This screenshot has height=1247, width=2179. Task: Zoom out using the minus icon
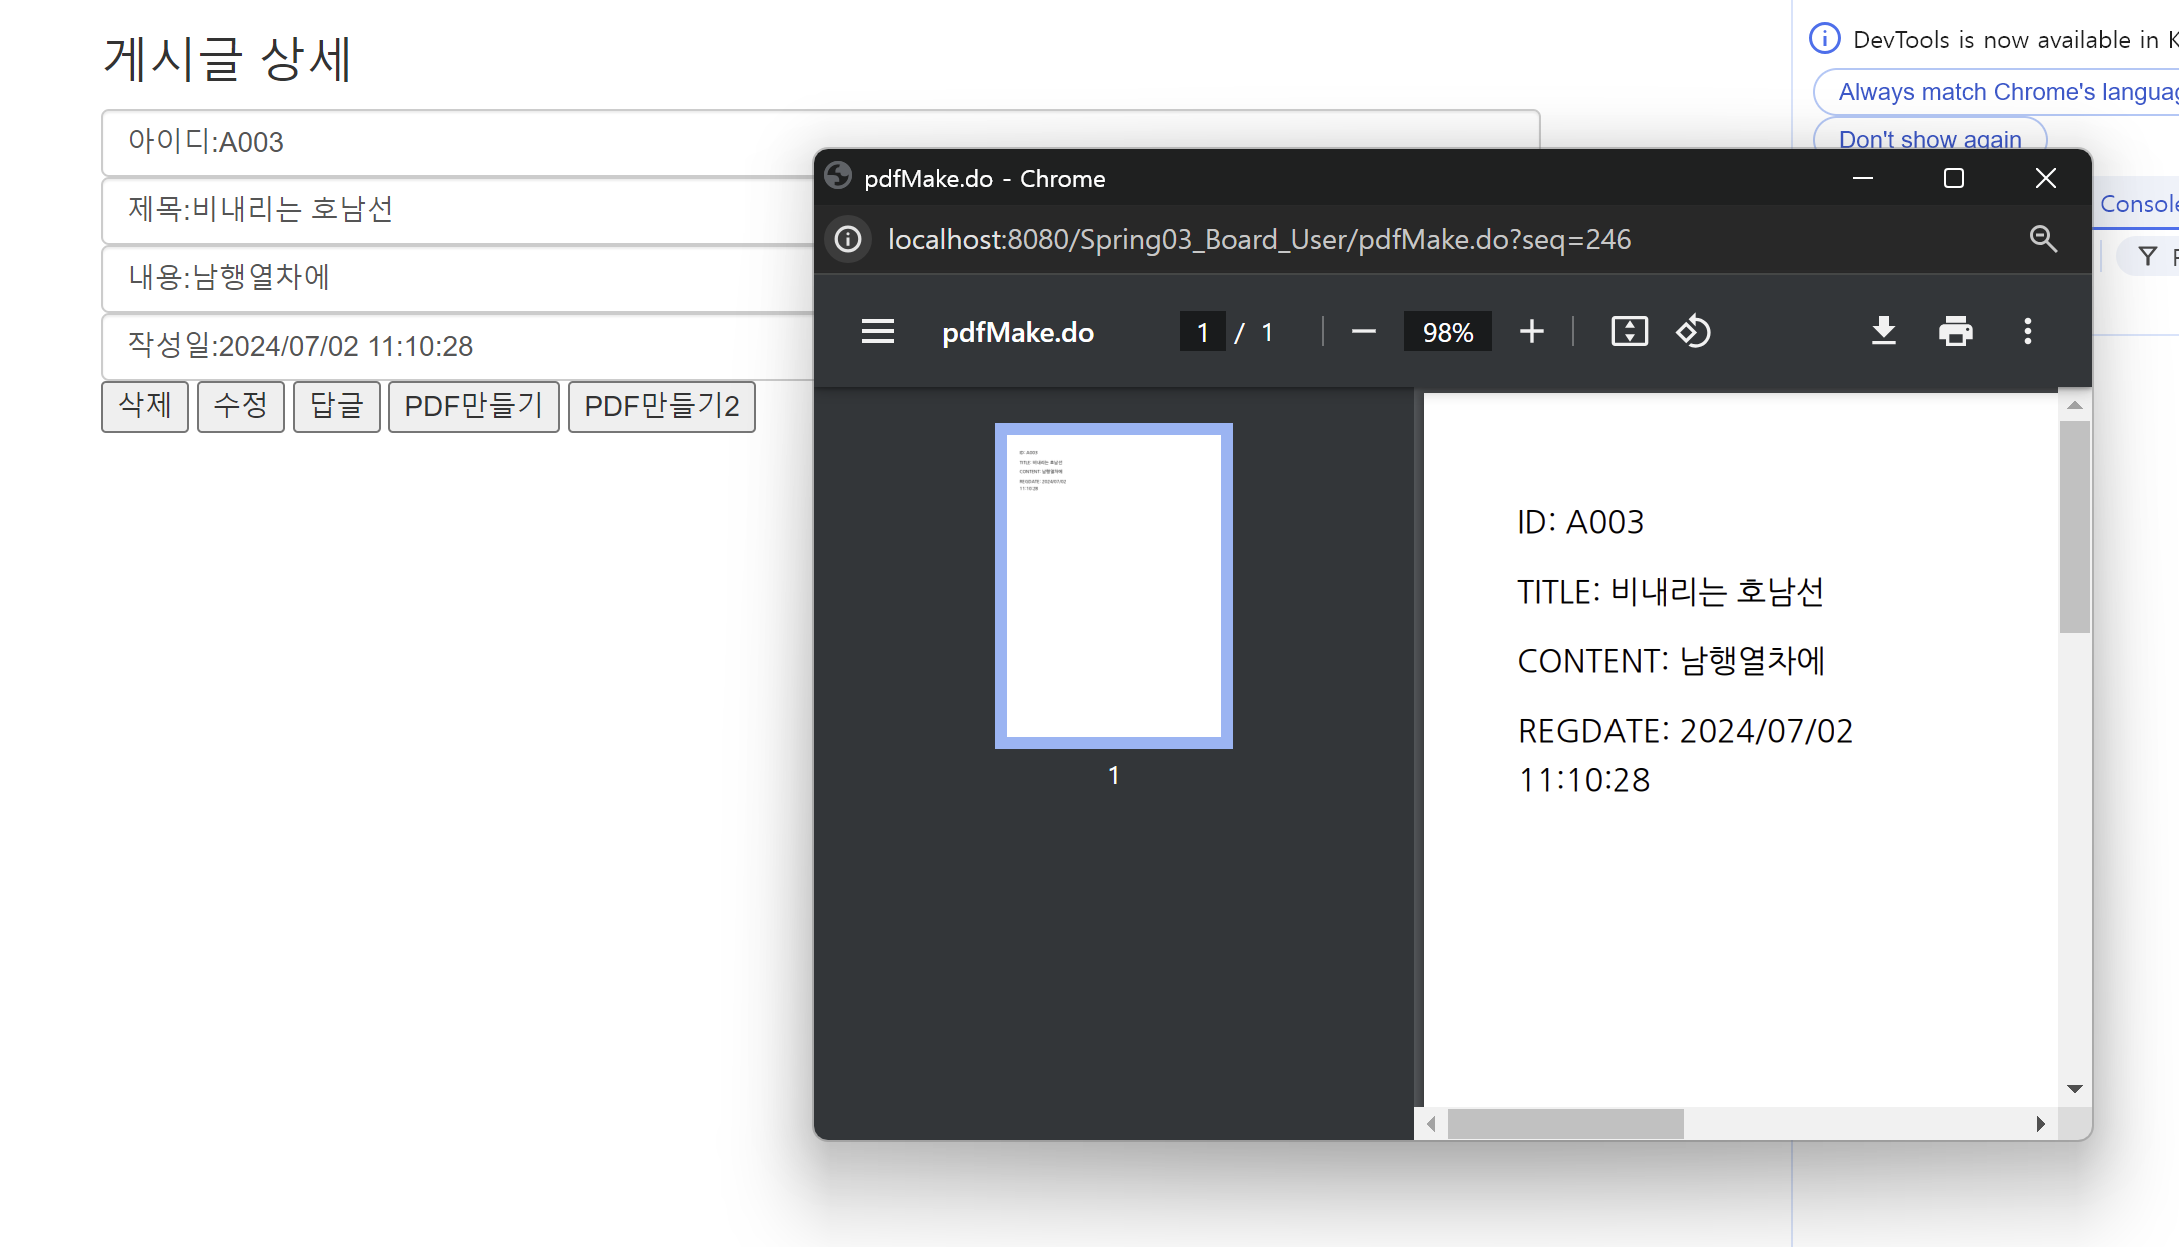pos(1364,332)
